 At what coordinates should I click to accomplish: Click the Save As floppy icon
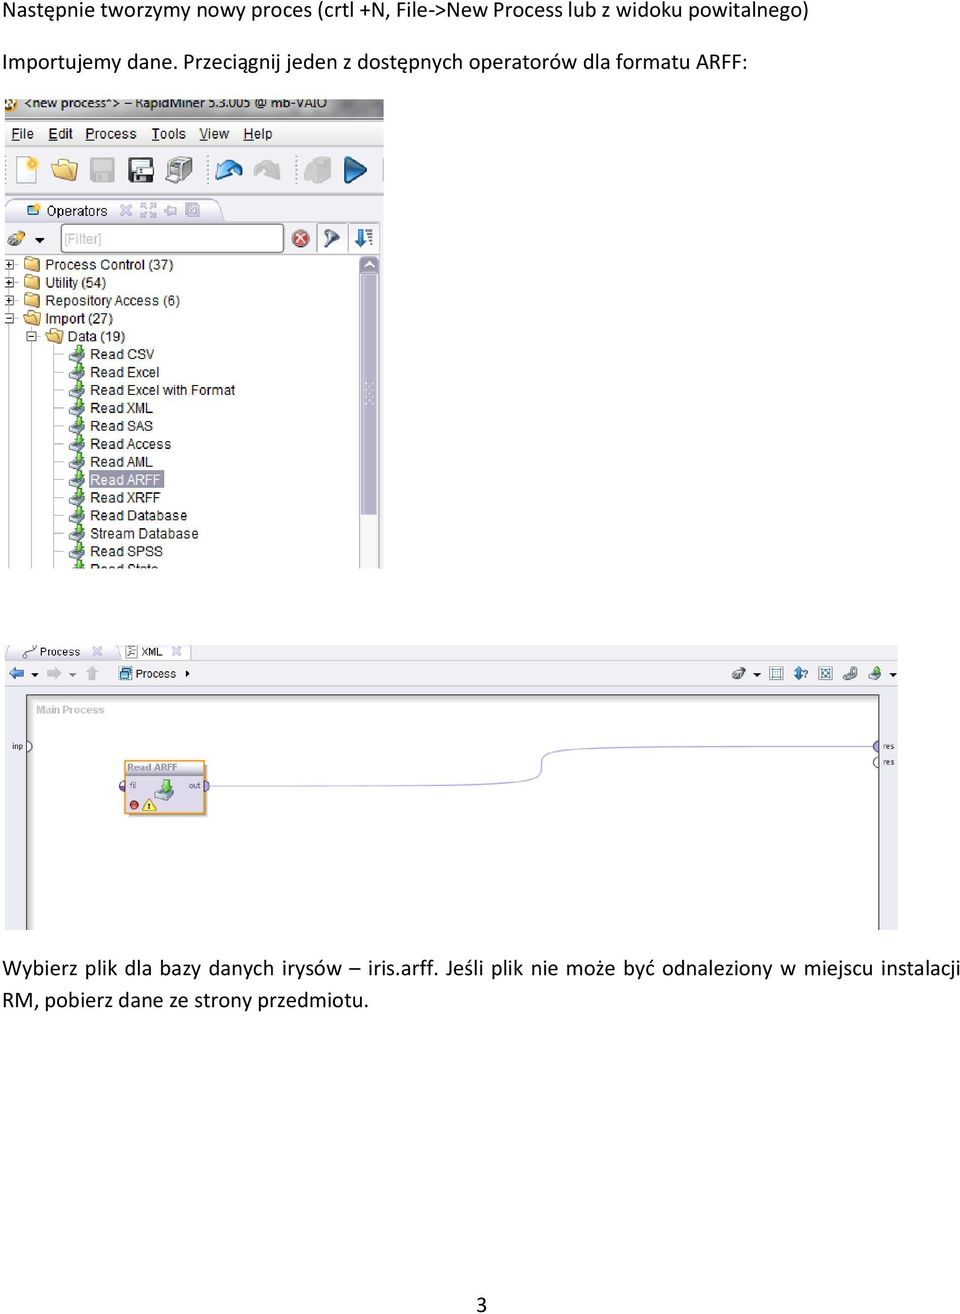(141, 170)
